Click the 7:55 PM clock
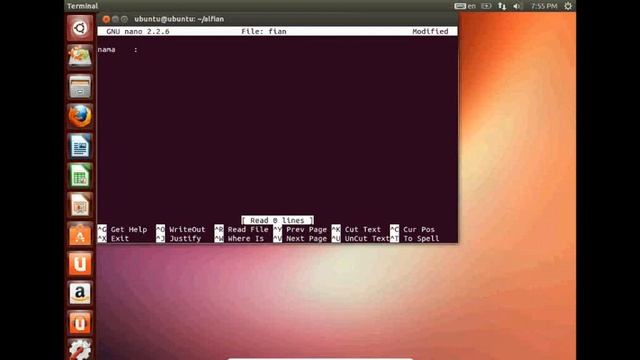Image resolution: width=640 pixels, height=360 pixels. coord(544,6)
